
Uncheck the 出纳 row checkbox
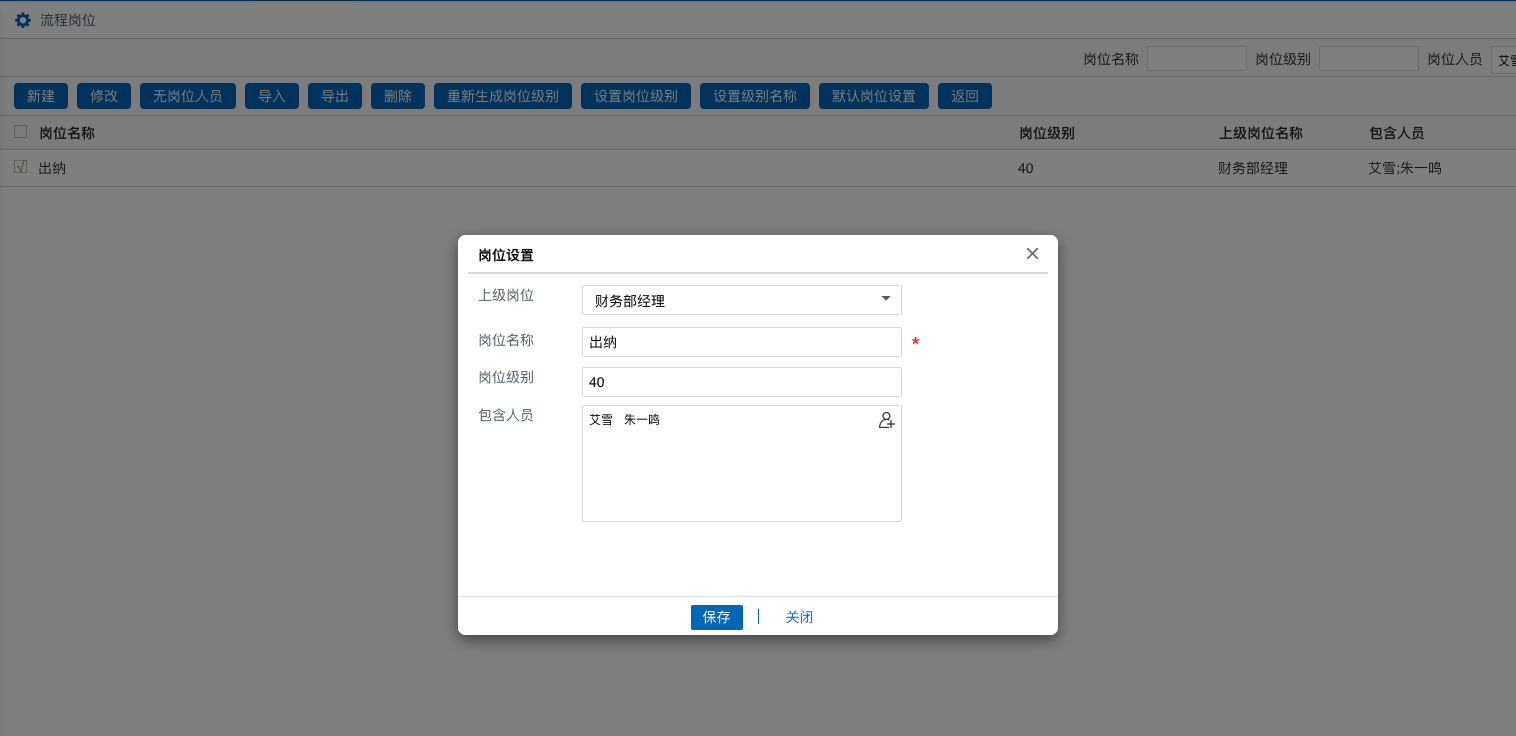[x=21, y=167]
